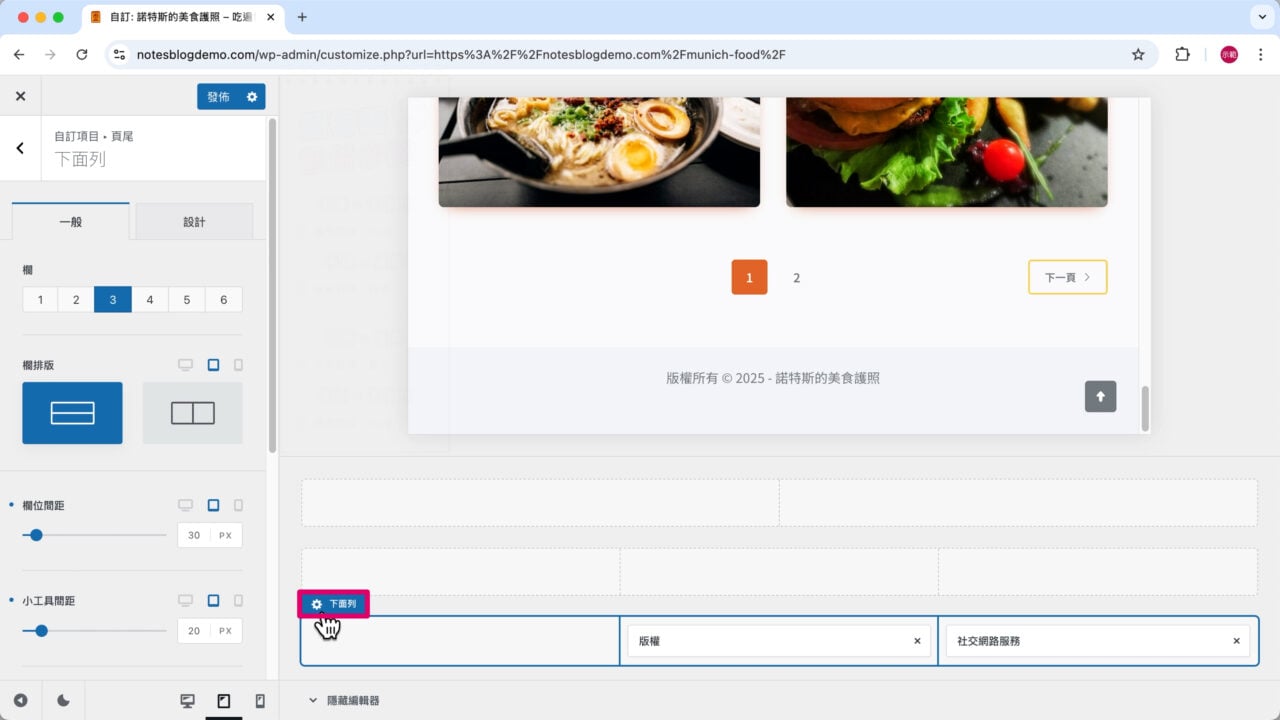Viewport: 1280px width, 720px height.
Task: Click the 發佈 publish button
Action: click(x=218, y=96)
